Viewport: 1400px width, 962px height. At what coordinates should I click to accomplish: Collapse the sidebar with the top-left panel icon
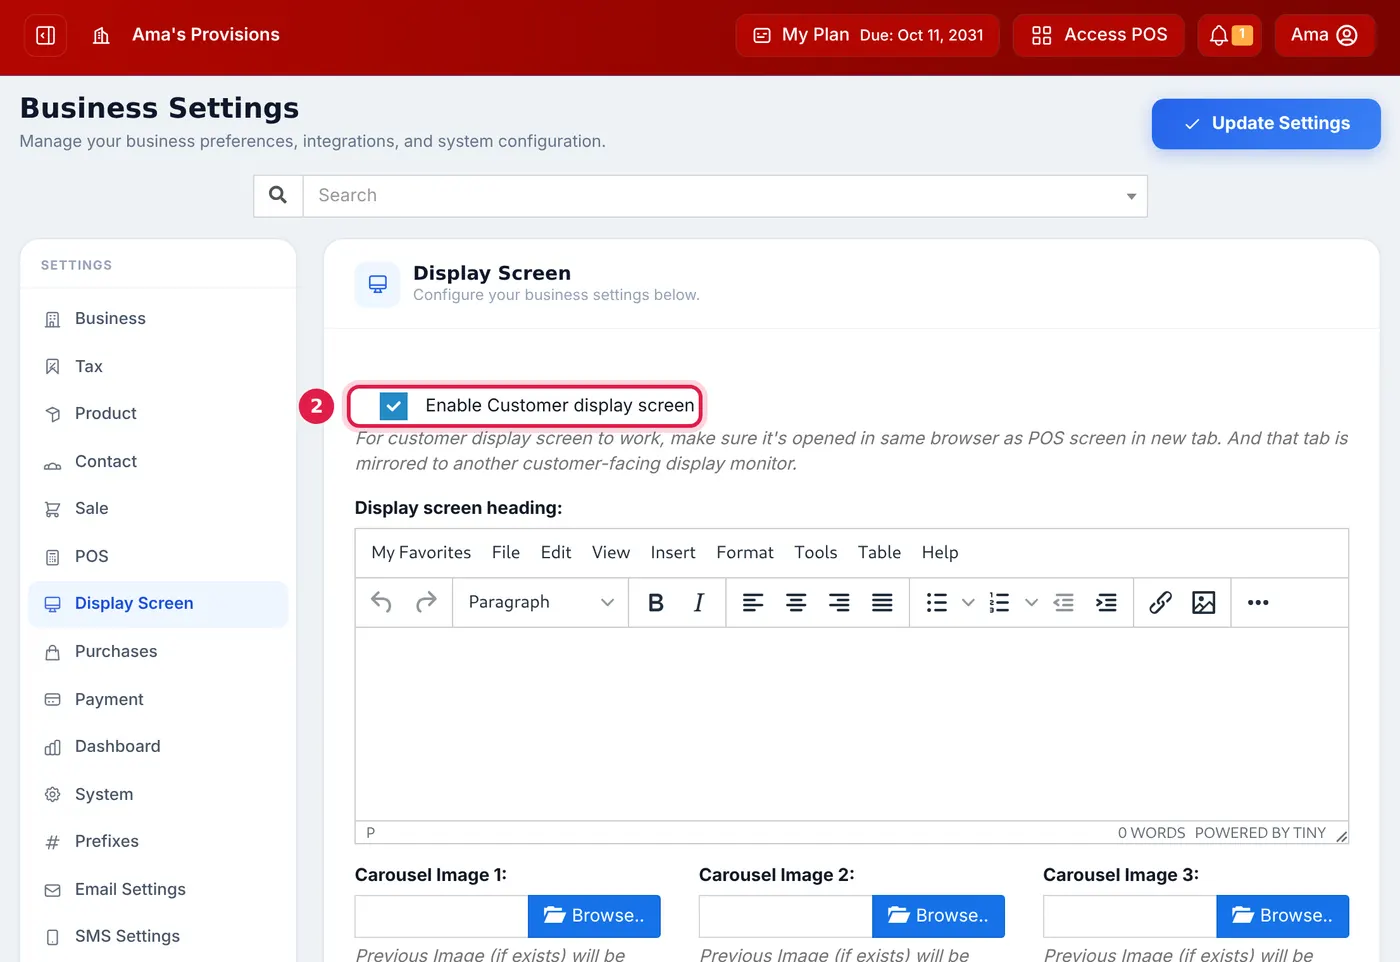45,35
